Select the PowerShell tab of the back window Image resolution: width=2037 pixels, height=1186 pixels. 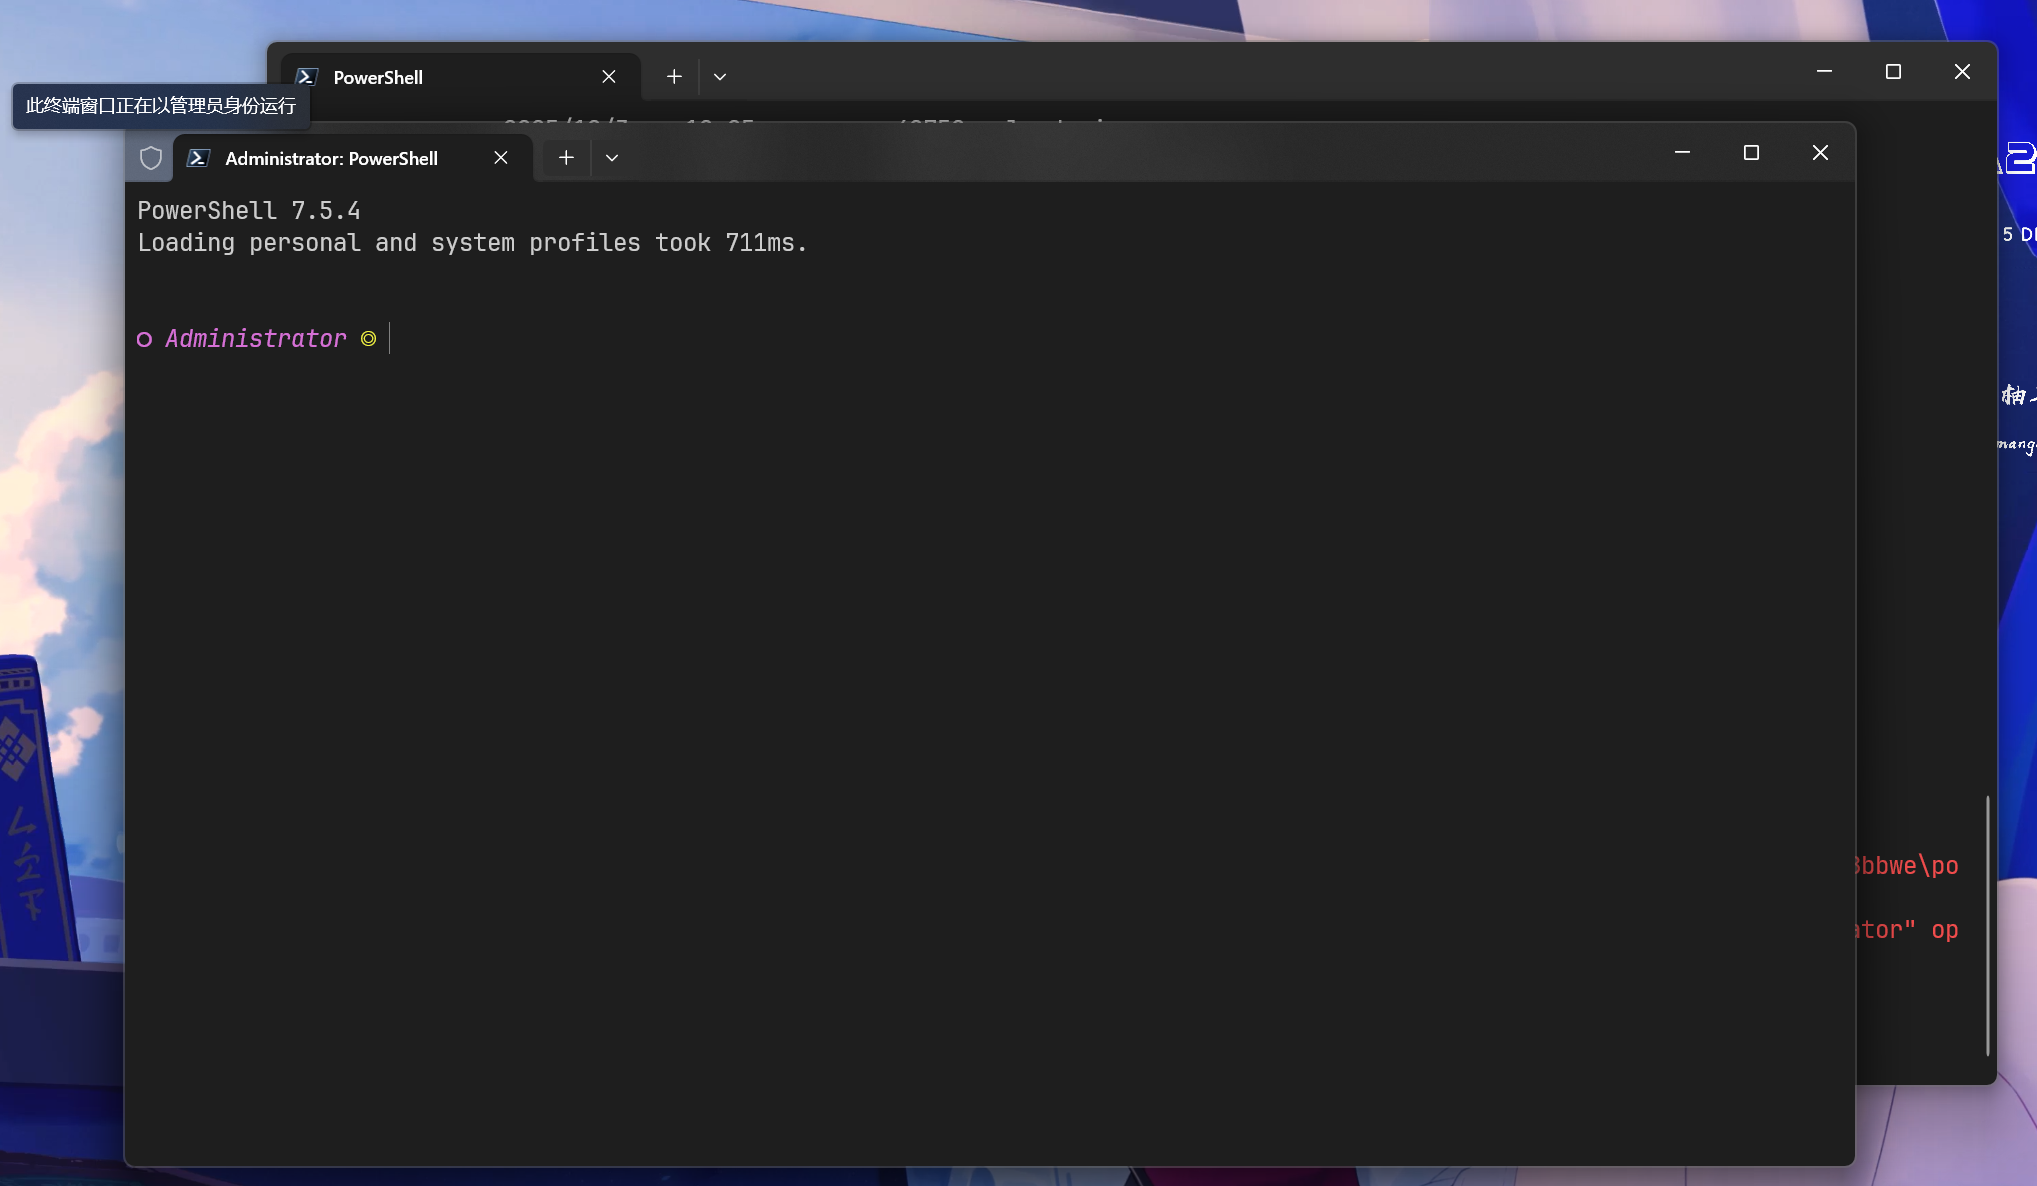coord(378,76)
